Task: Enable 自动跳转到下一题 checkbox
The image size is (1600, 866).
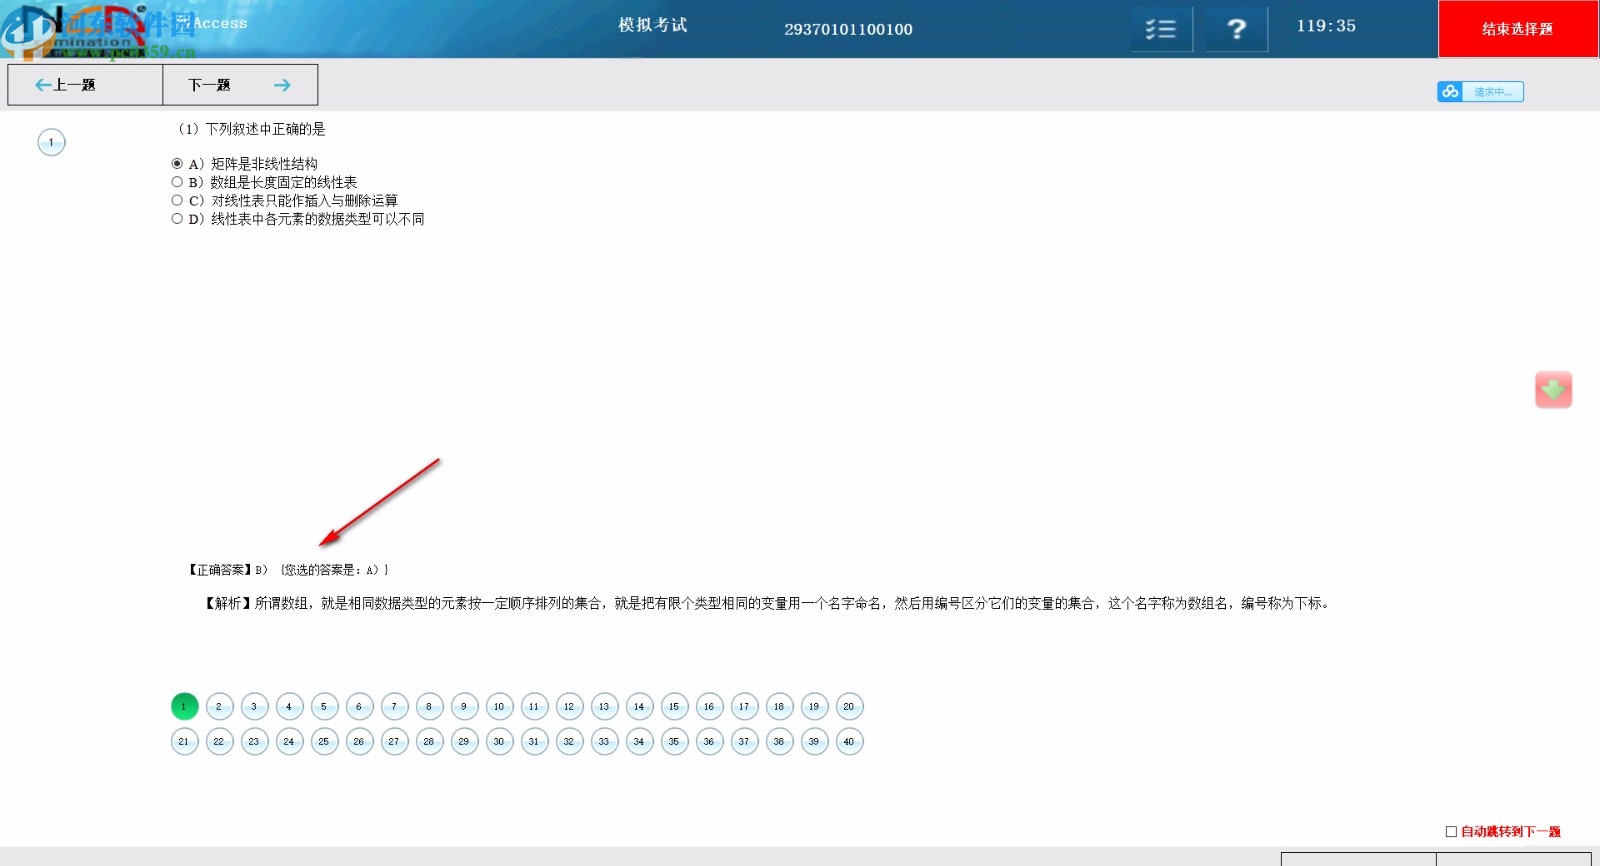Action: coord(1451,831)
